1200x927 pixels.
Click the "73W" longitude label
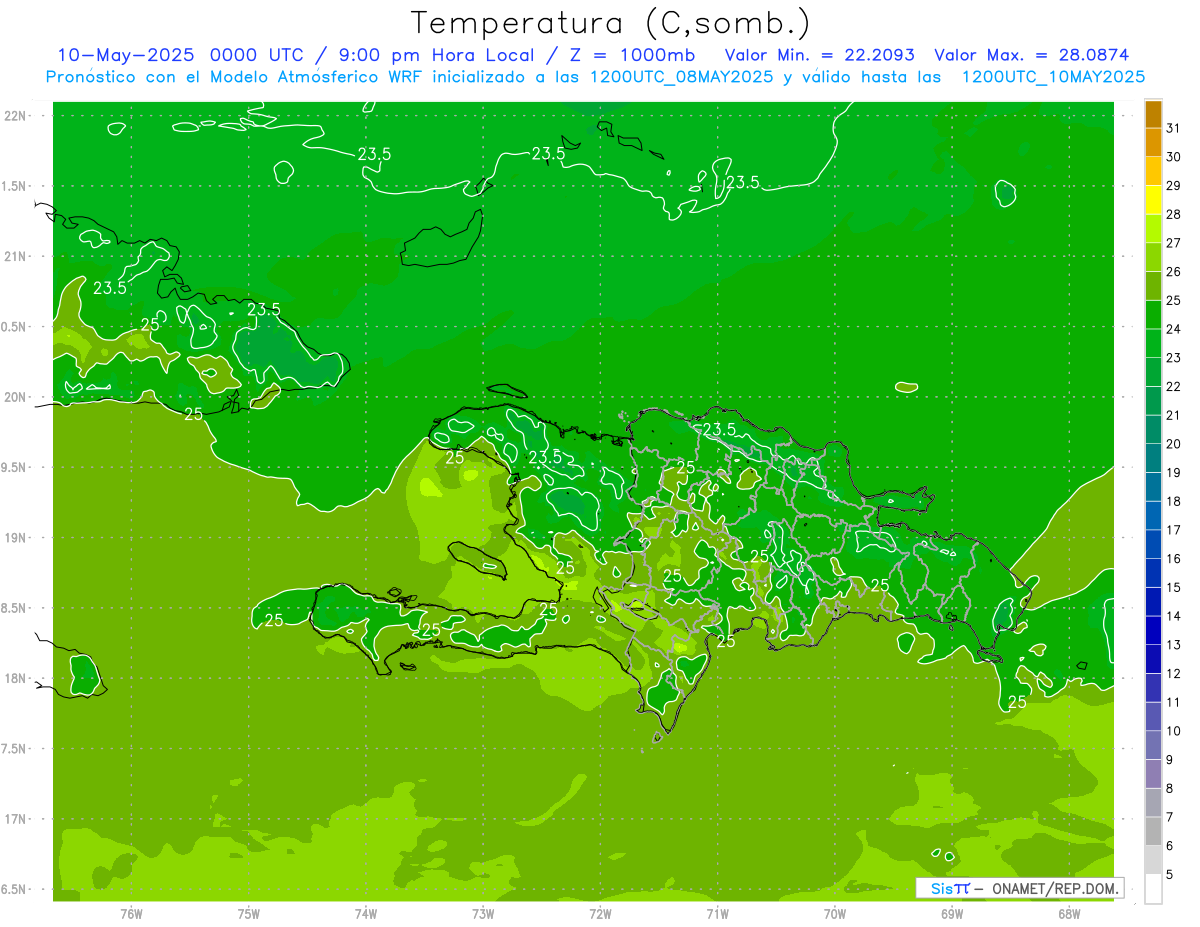pos(483,913)
